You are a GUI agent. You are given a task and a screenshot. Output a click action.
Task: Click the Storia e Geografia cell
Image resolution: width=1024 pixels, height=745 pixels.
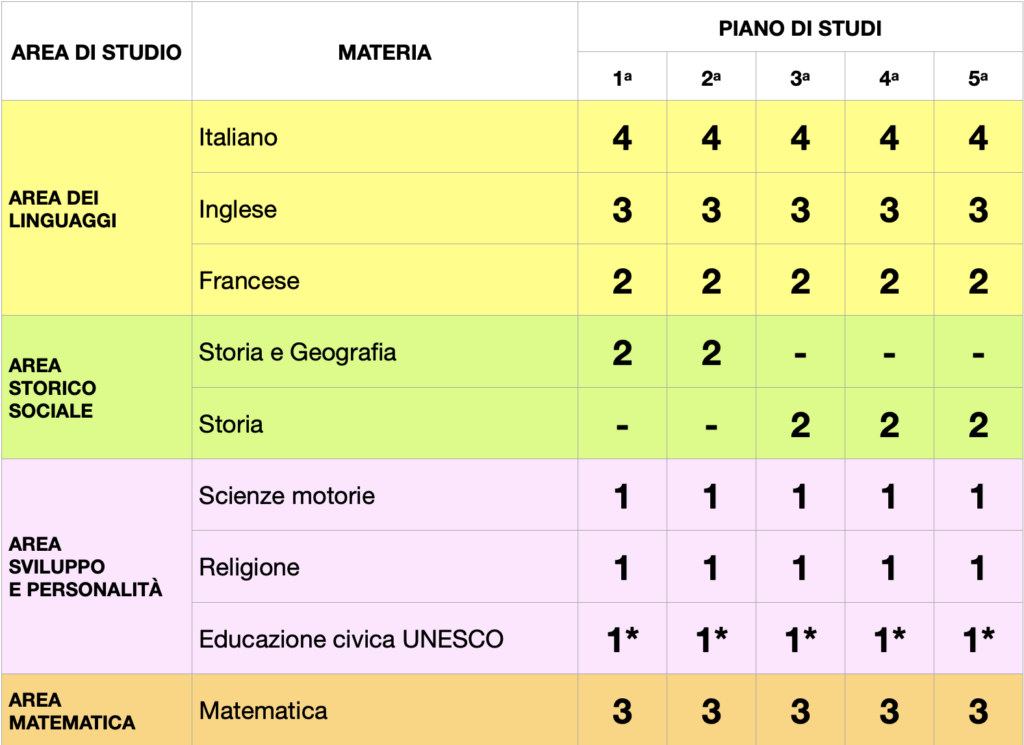coord(385,352)
